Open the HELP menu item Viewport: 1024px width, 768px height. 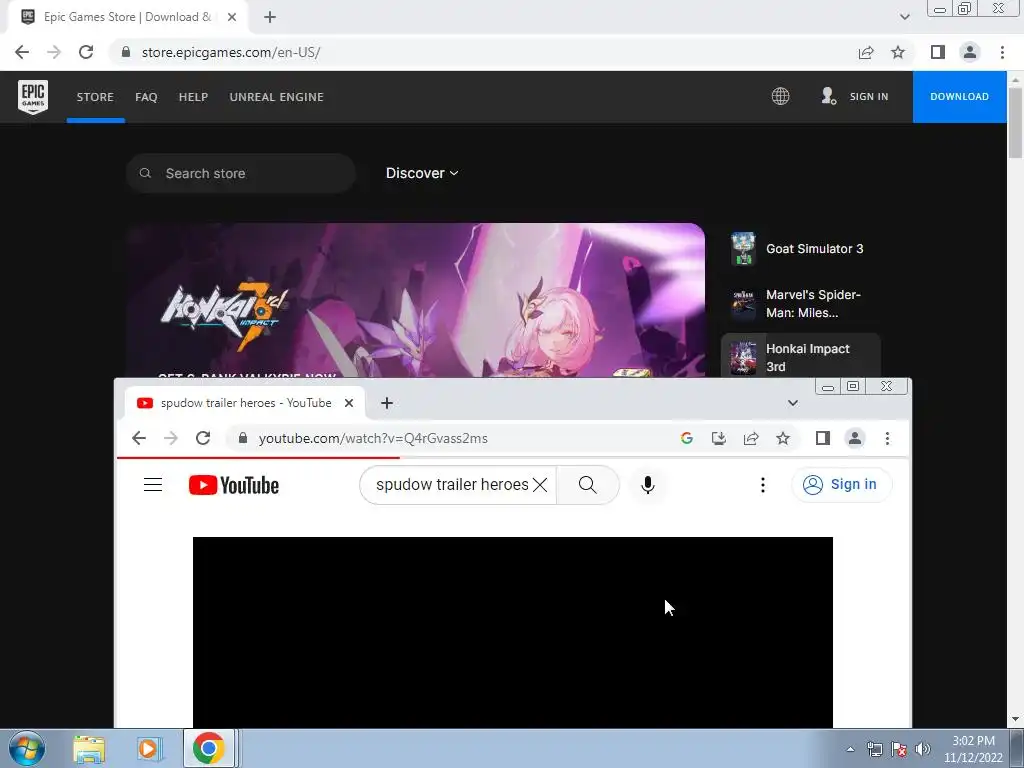click(x=193, y=97)
